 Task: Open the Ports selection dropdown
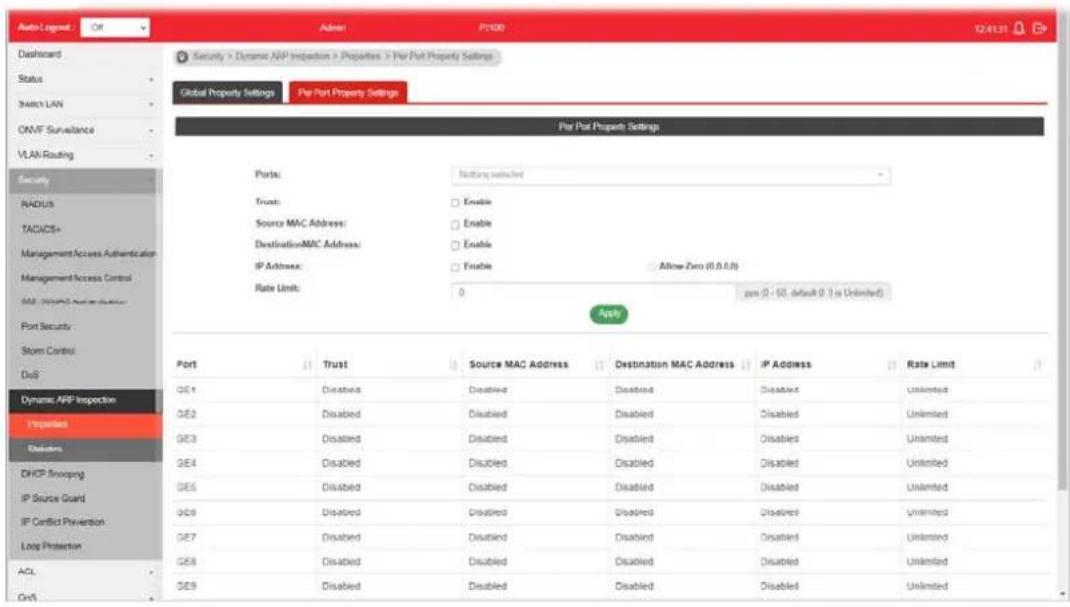(670, 175)
